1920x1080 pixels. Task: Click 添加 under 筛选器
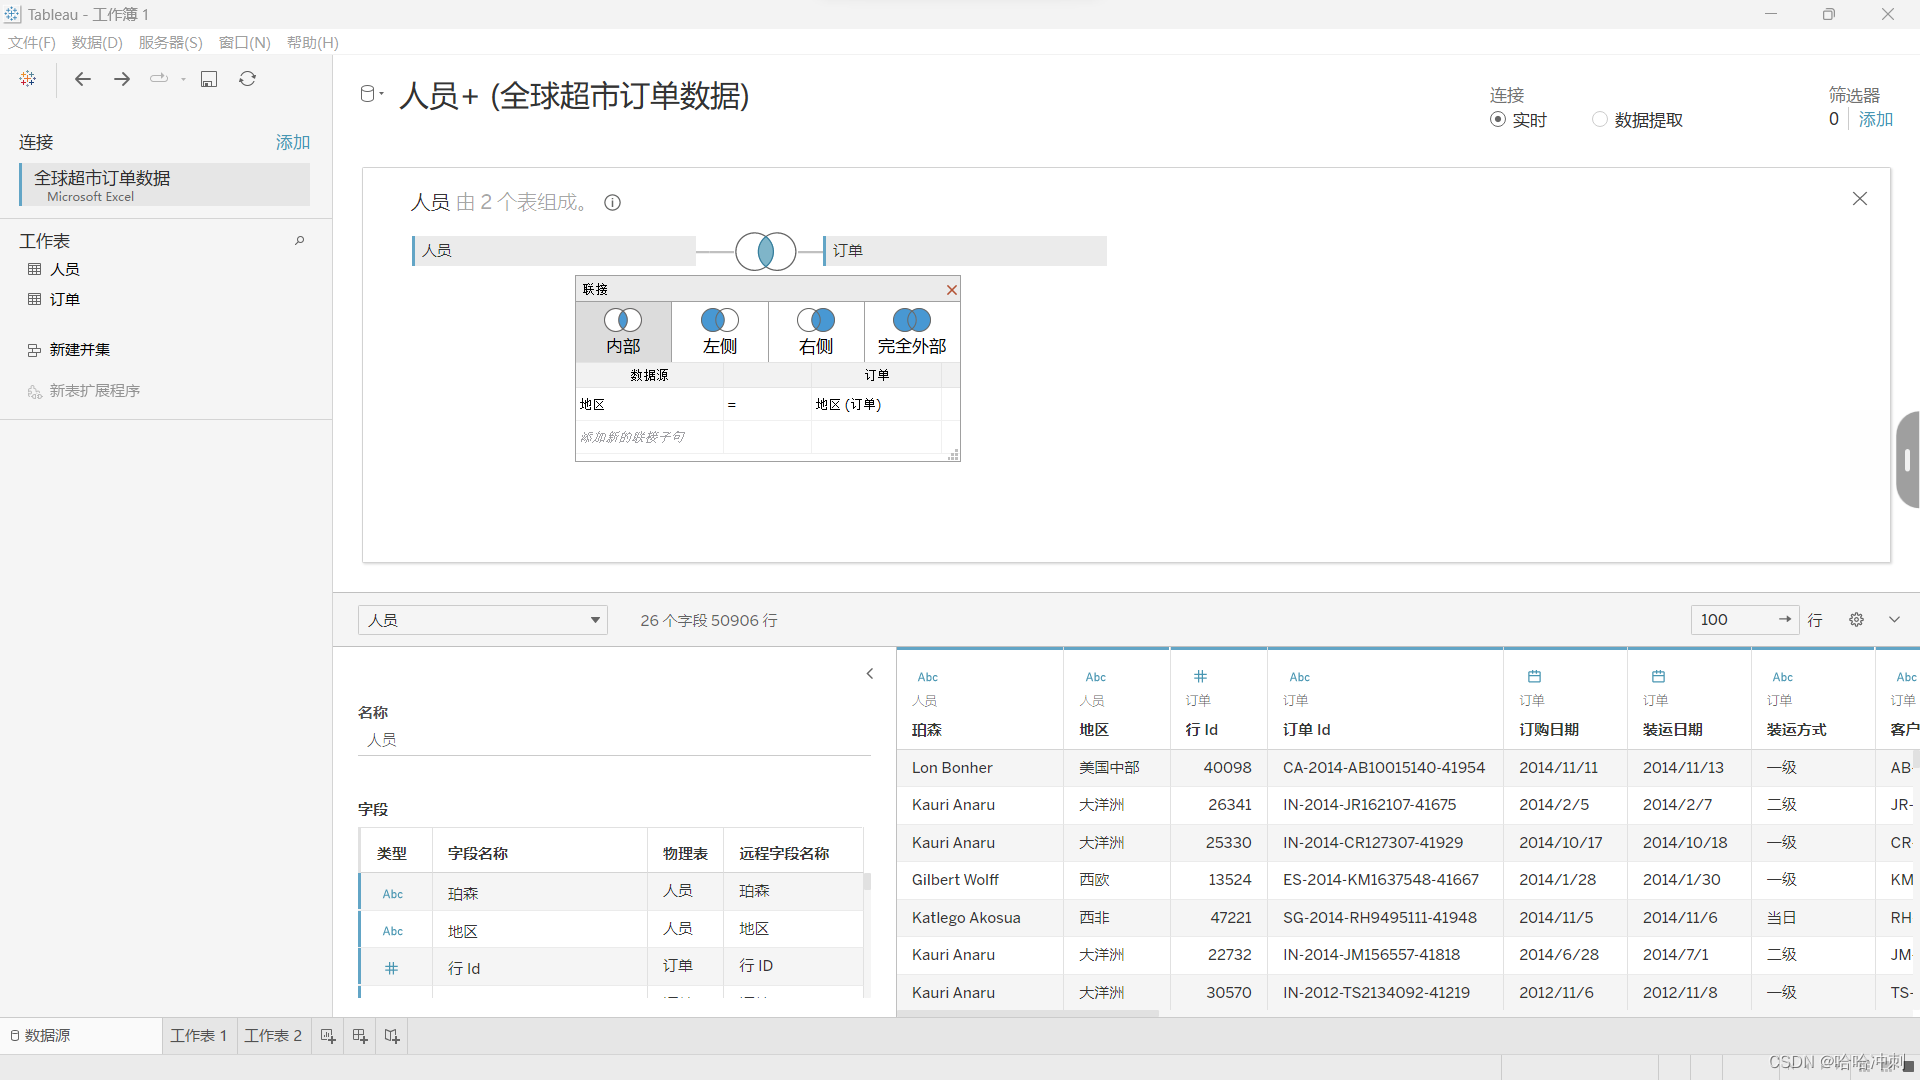[x=1875, y=120]
